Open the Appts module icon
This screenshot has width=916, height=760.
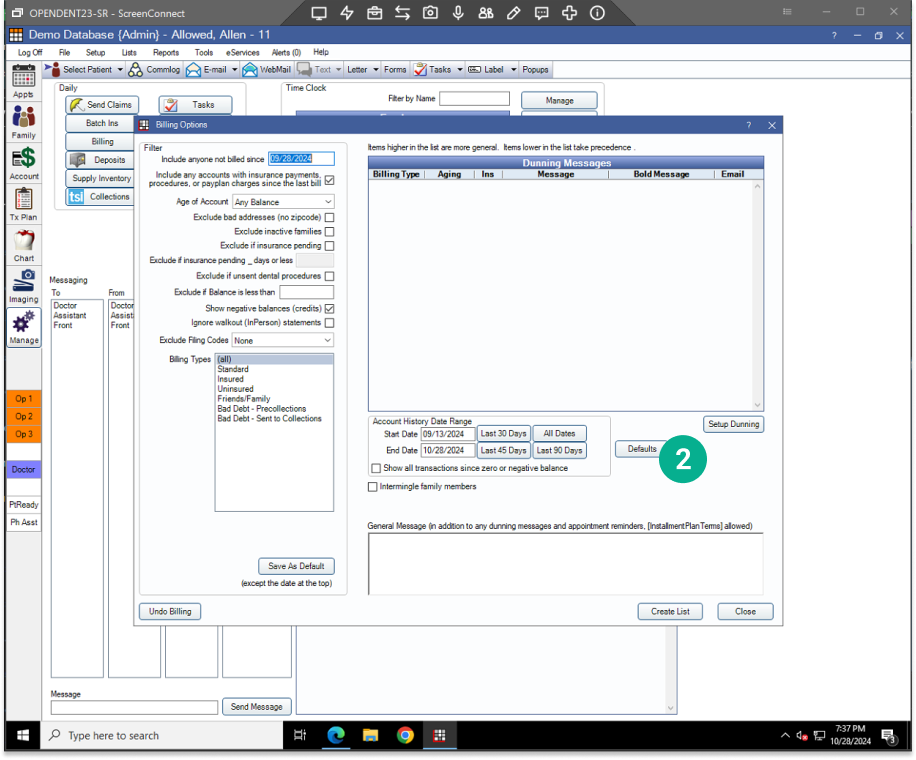[x=23, y=81]
